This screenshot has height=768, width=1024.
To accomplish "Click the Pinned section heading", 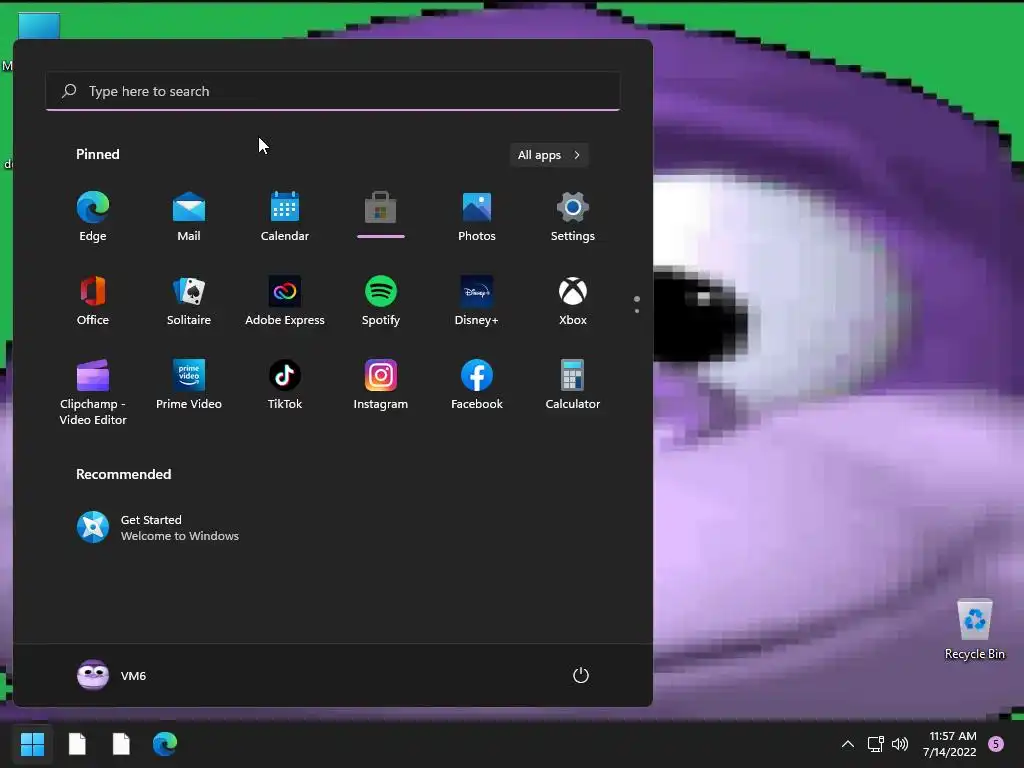I will [97, 154].
